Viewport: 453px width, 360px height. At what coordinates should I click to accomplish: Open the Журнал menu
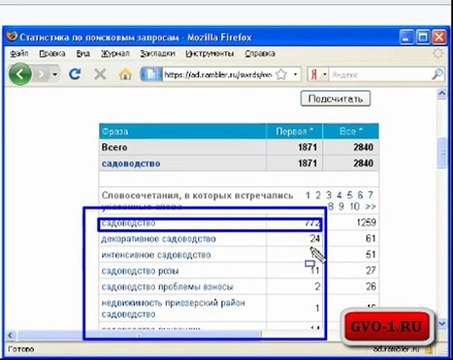pyautogui.click(x=115, y=53)
